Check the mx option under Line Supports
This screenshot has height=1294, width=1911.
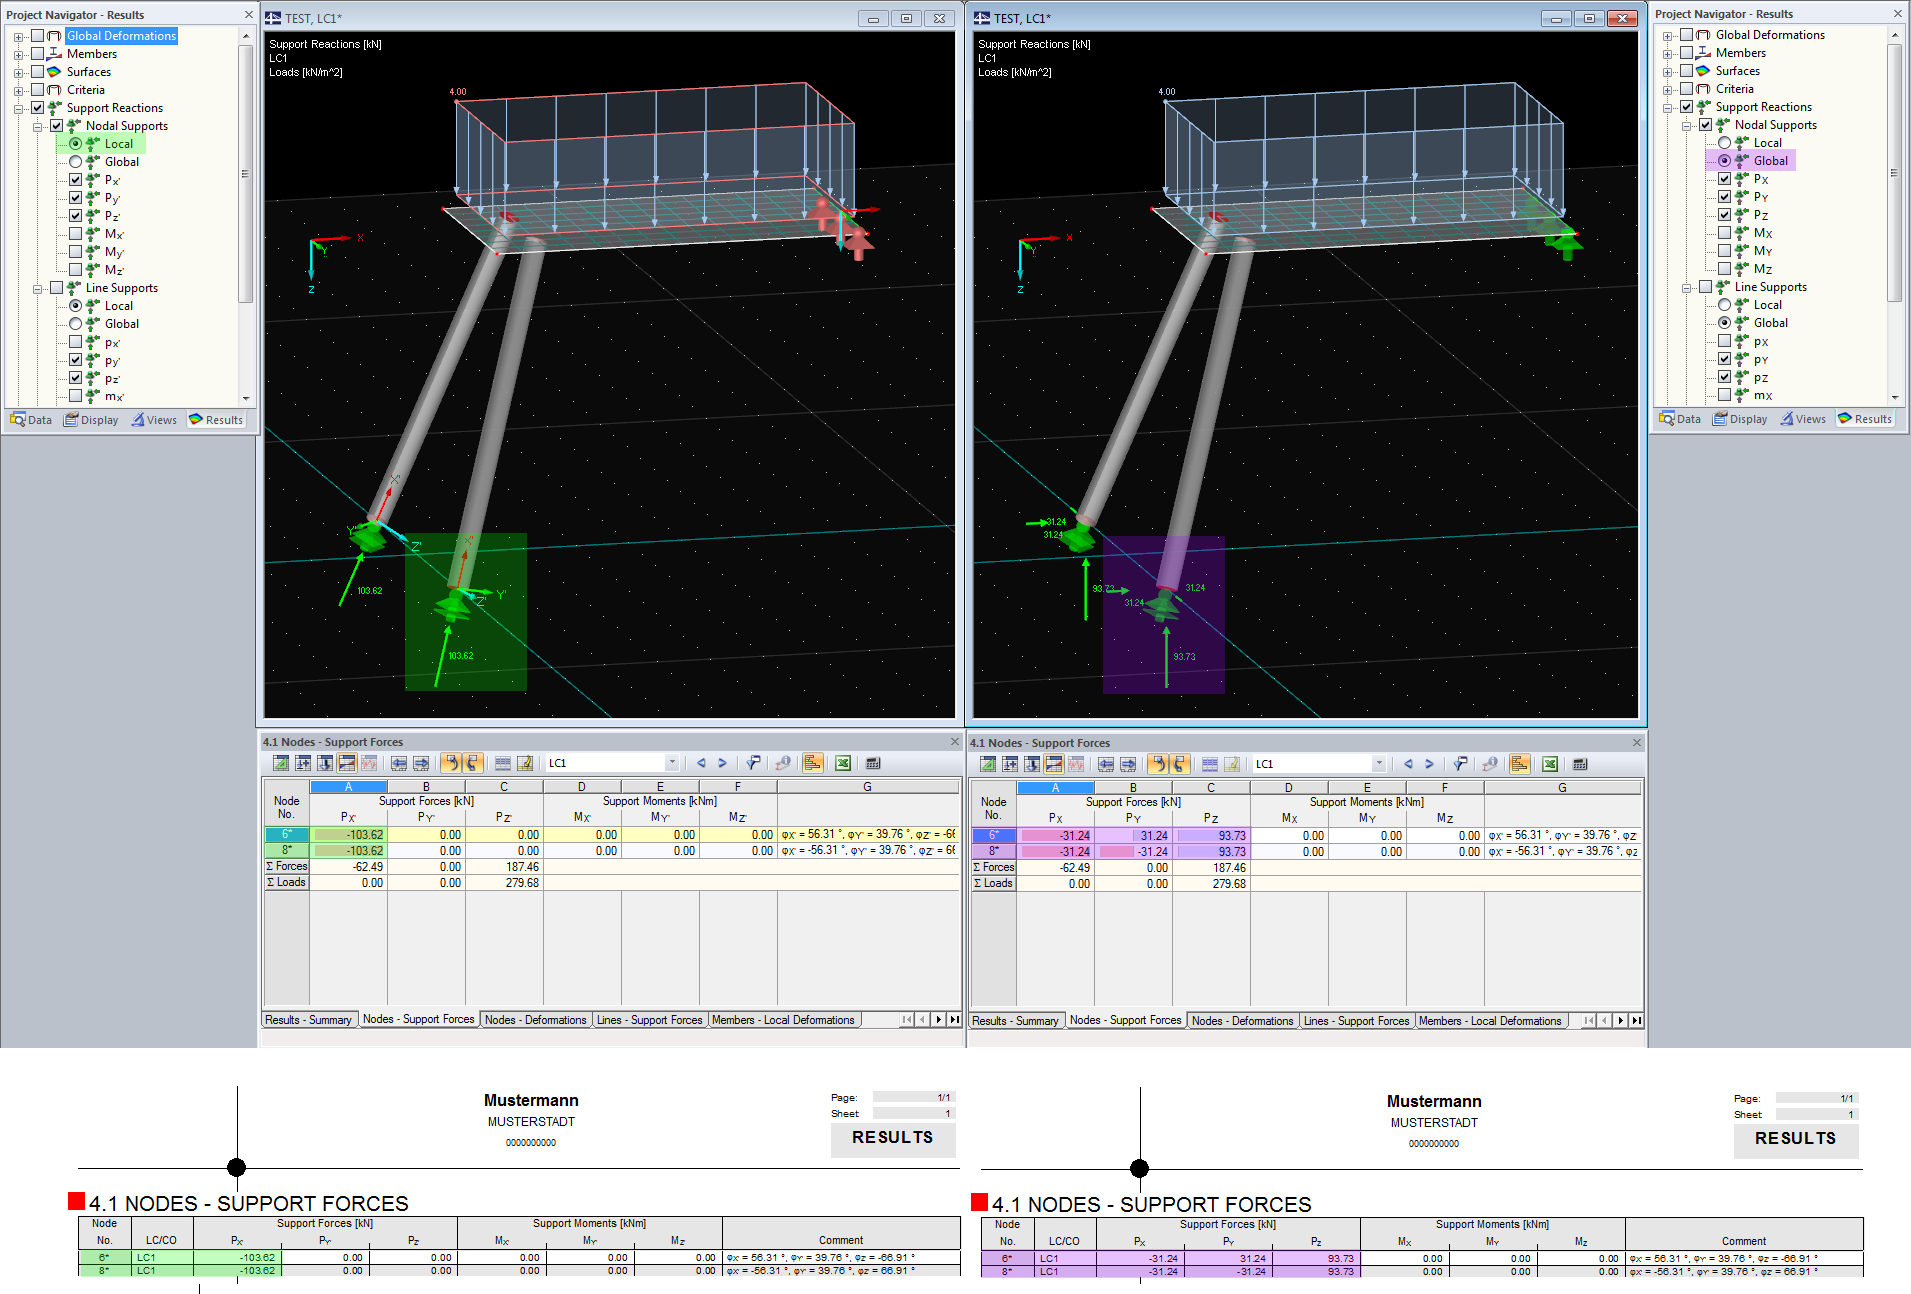(x=76, y=396)
